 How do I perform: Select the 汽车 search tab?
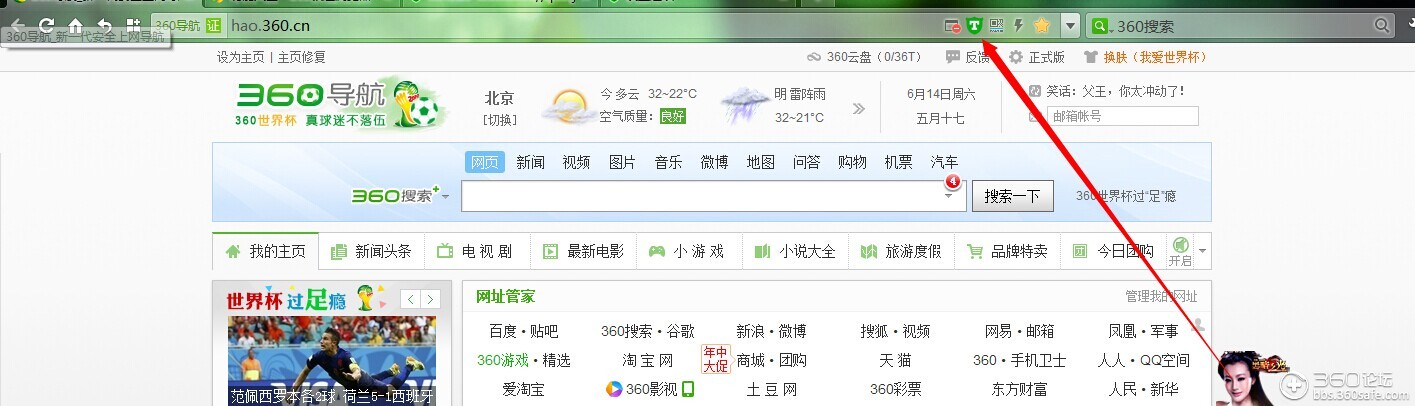point(944,162)
